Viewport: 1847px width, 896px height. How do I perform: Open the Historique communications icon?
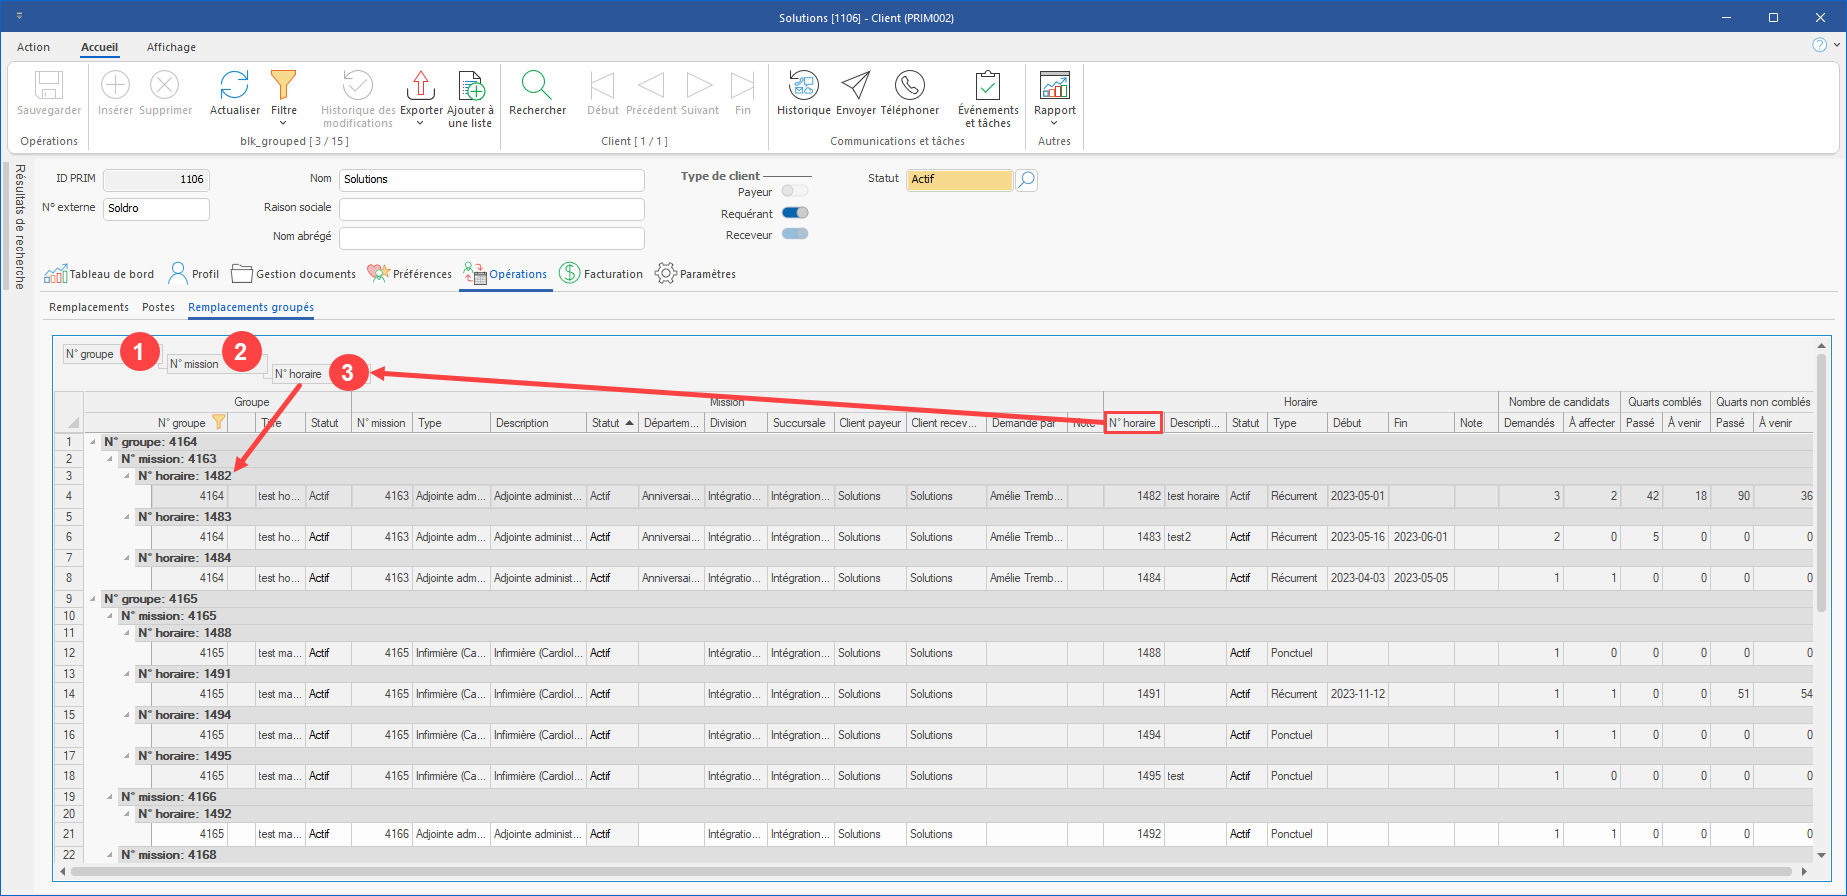click(803, 87)
